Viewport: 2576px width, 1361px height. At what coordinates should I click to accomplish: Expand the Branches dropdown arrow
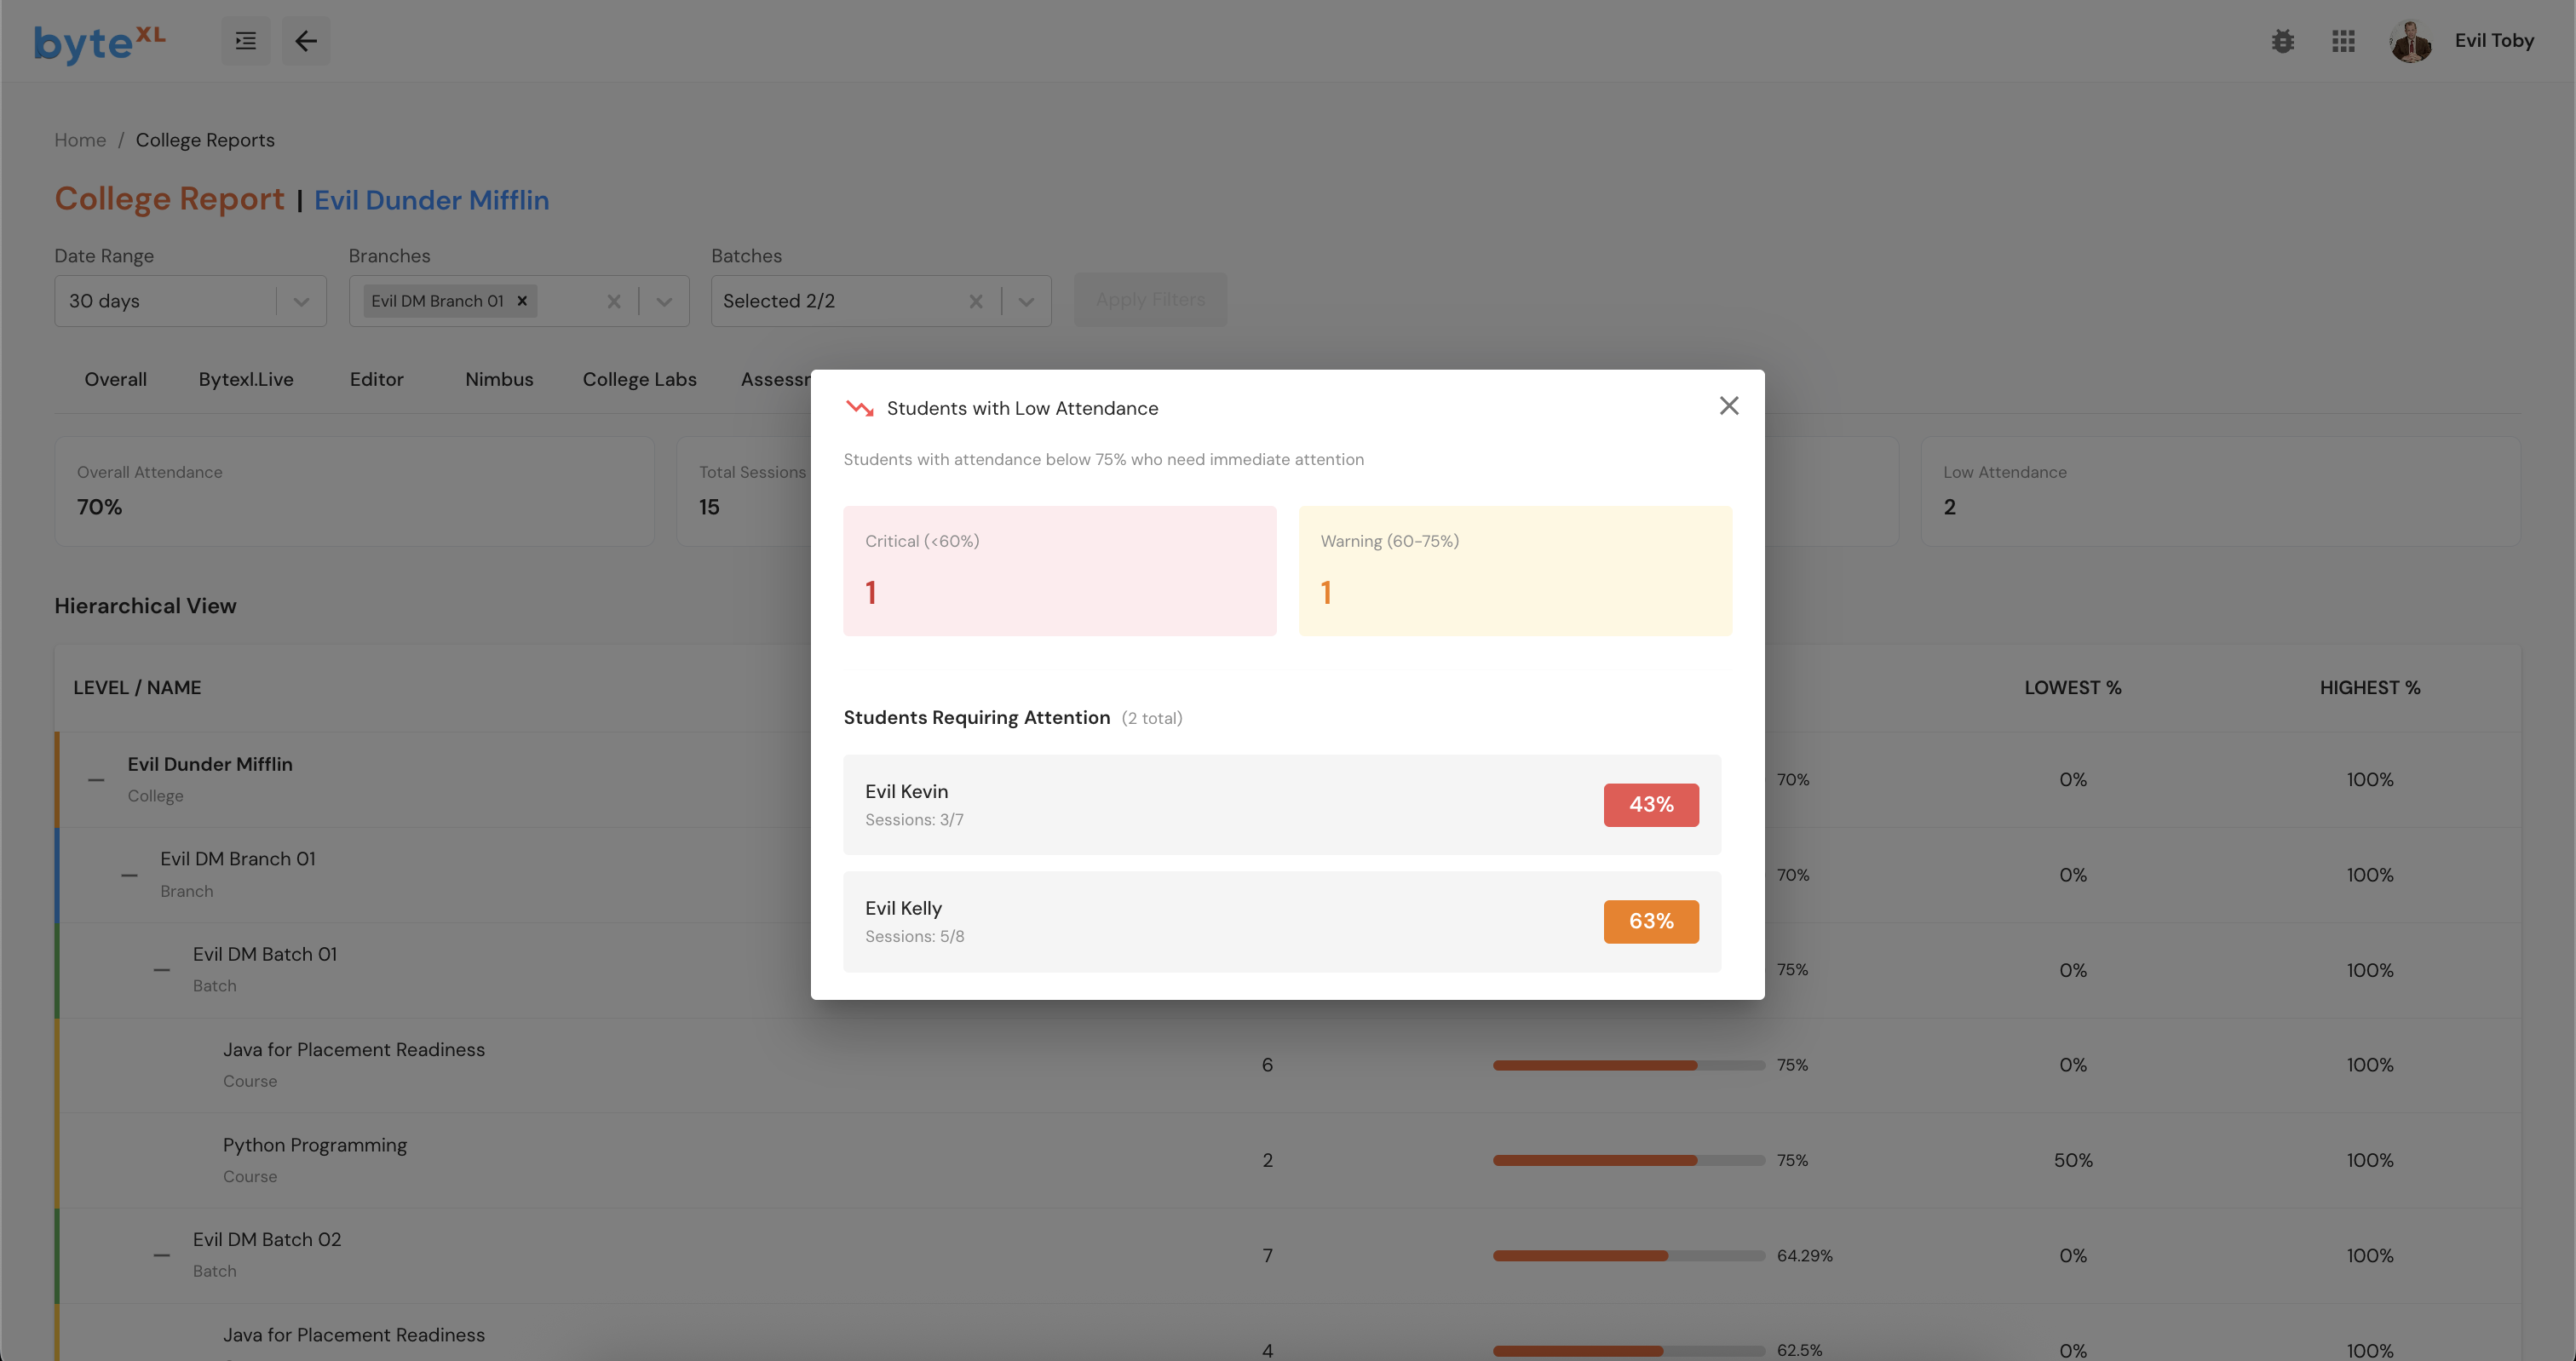click(x=664, y=301)
